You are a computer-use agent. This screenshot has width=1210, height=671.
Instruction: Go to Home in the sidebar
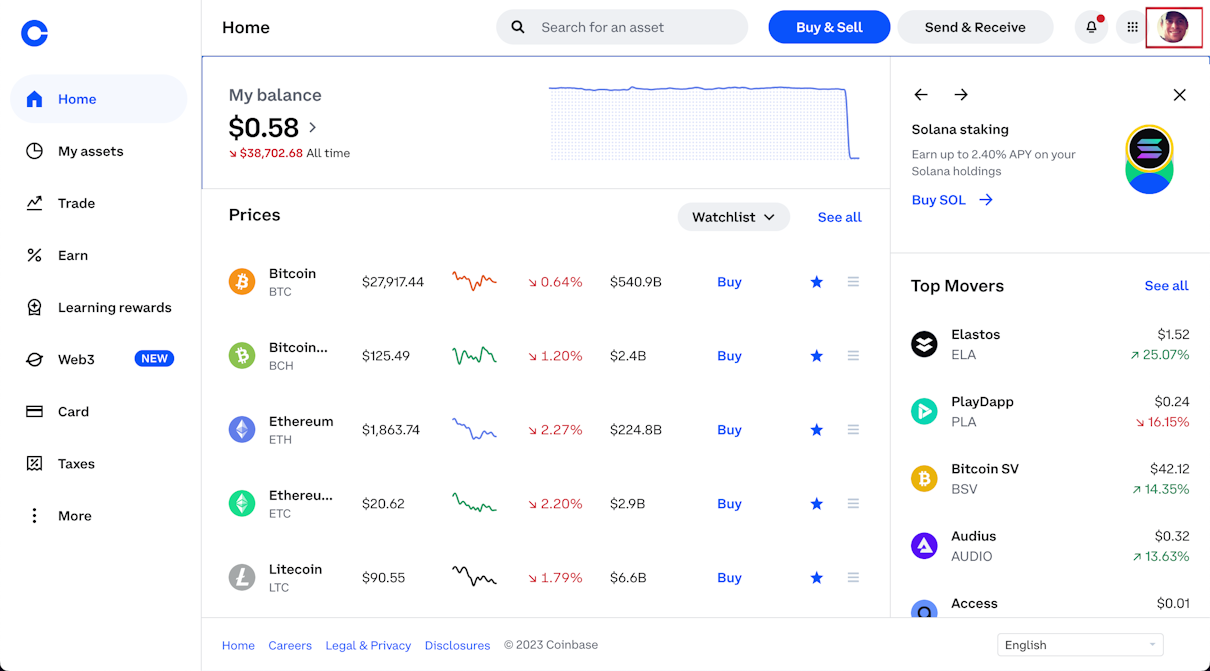pyautogui.click(x=98, y=99)
